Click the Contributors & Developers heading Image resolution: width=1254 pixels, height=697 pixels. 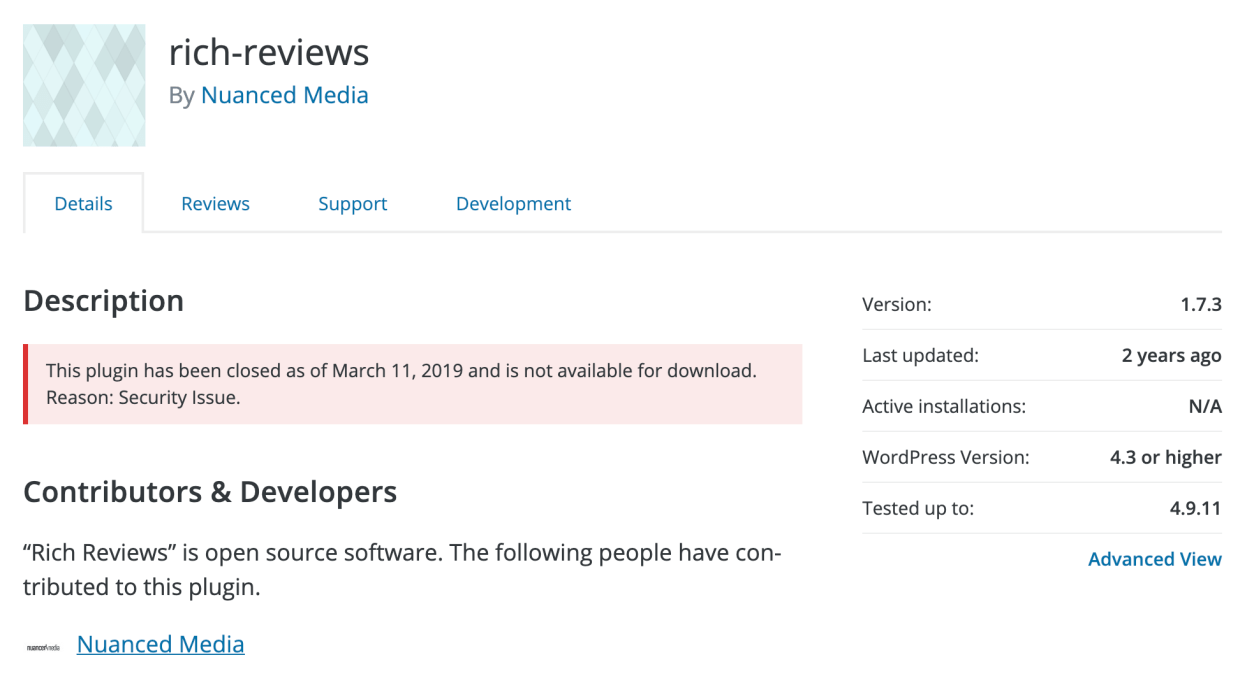[210, 491]
